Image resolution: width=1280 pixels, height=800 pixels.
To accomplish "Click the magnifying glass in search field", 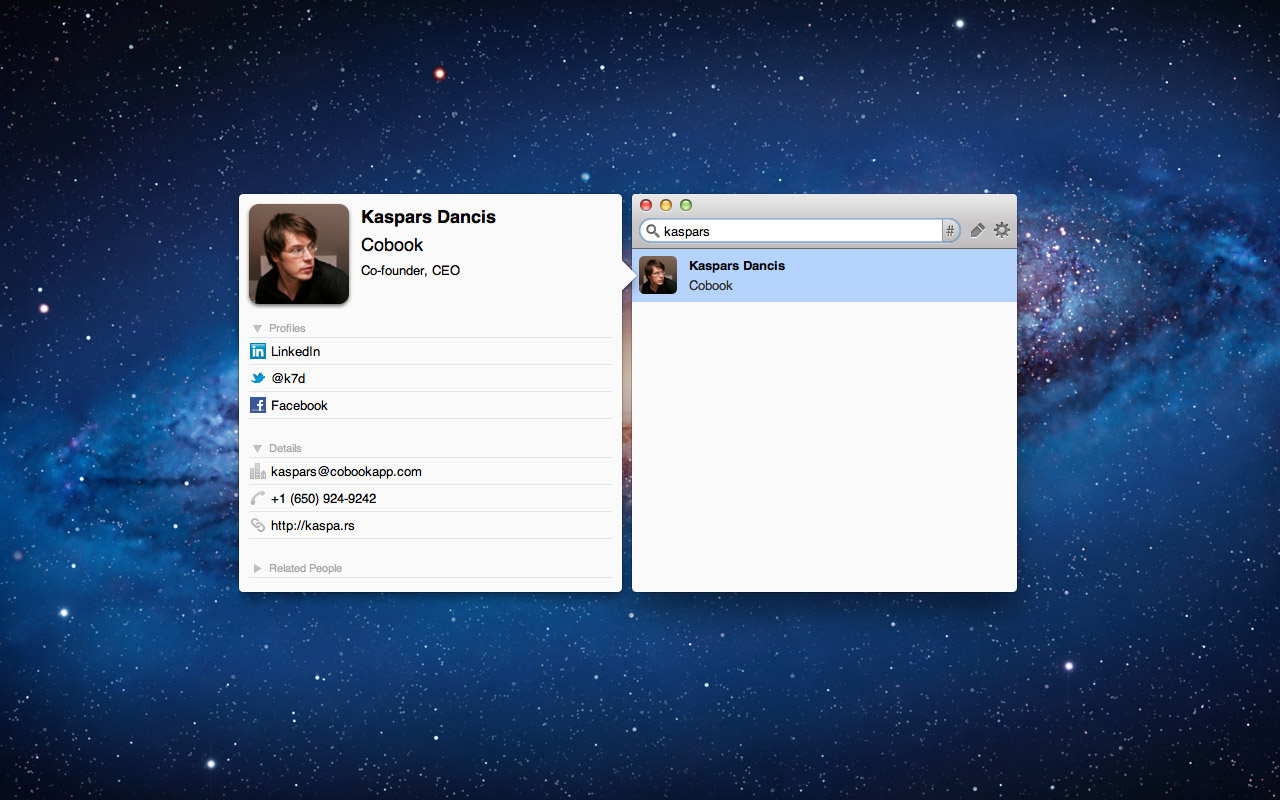I will (653, 231).
